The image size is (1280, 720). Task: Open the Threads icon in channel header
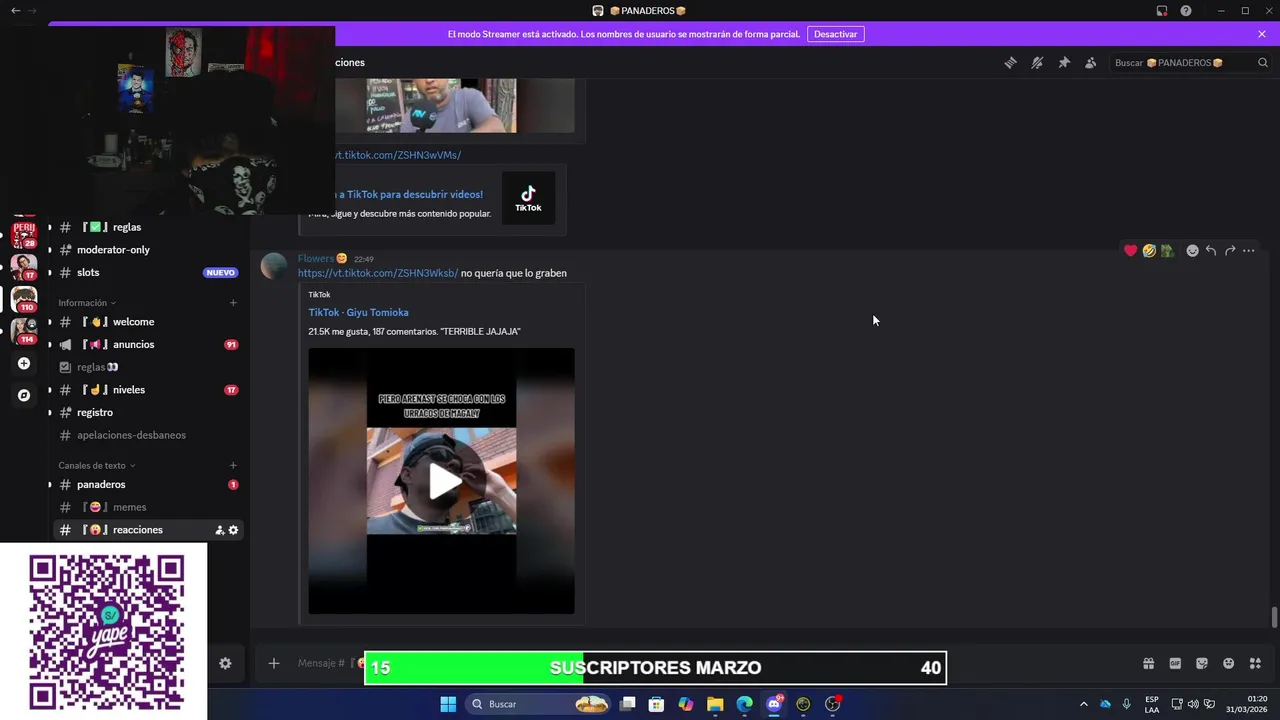pyautogui.click(x=1010, y=62)
